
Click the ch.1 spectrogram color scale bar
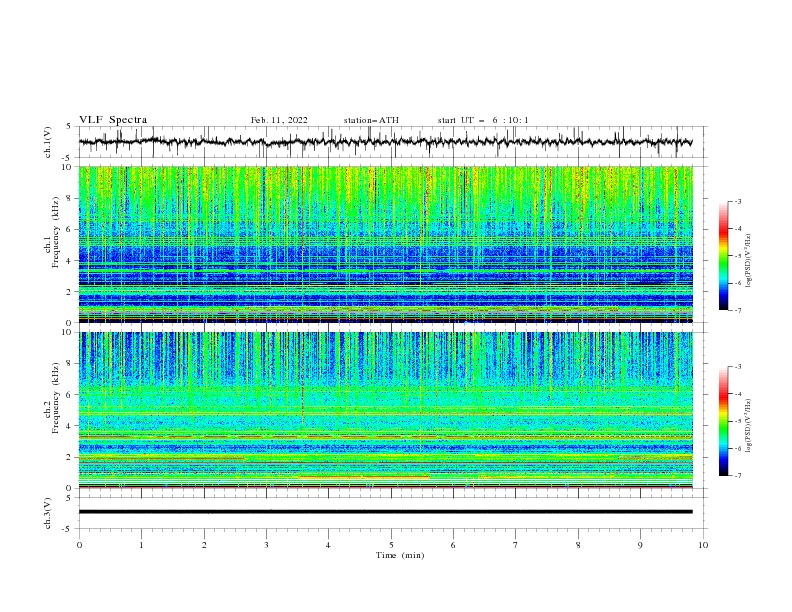click(x=723, y=256)
